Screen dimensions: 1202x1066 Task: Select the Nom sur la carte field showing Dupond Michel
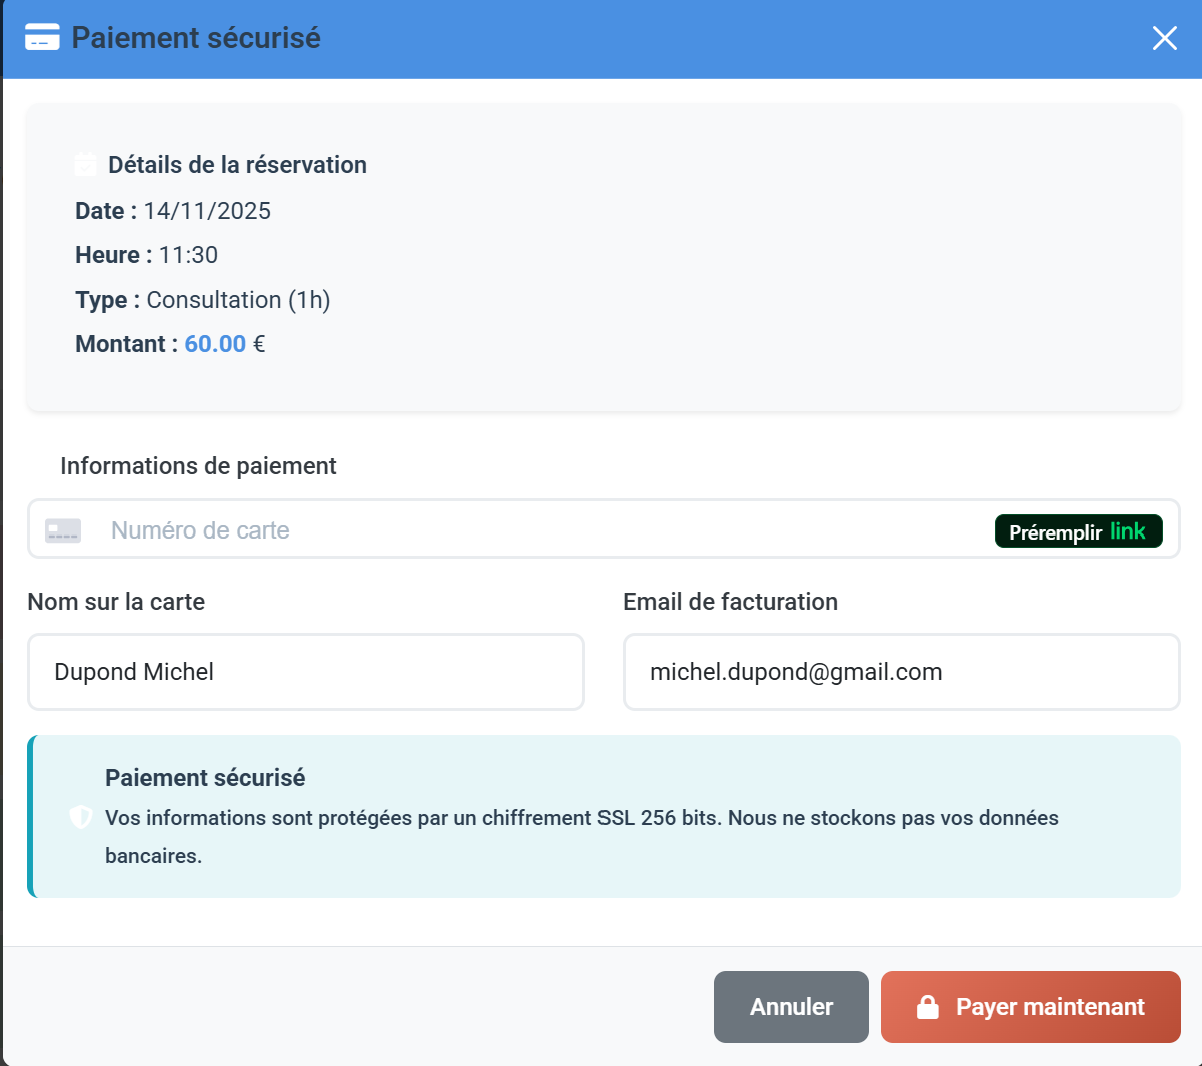point(305,672)
